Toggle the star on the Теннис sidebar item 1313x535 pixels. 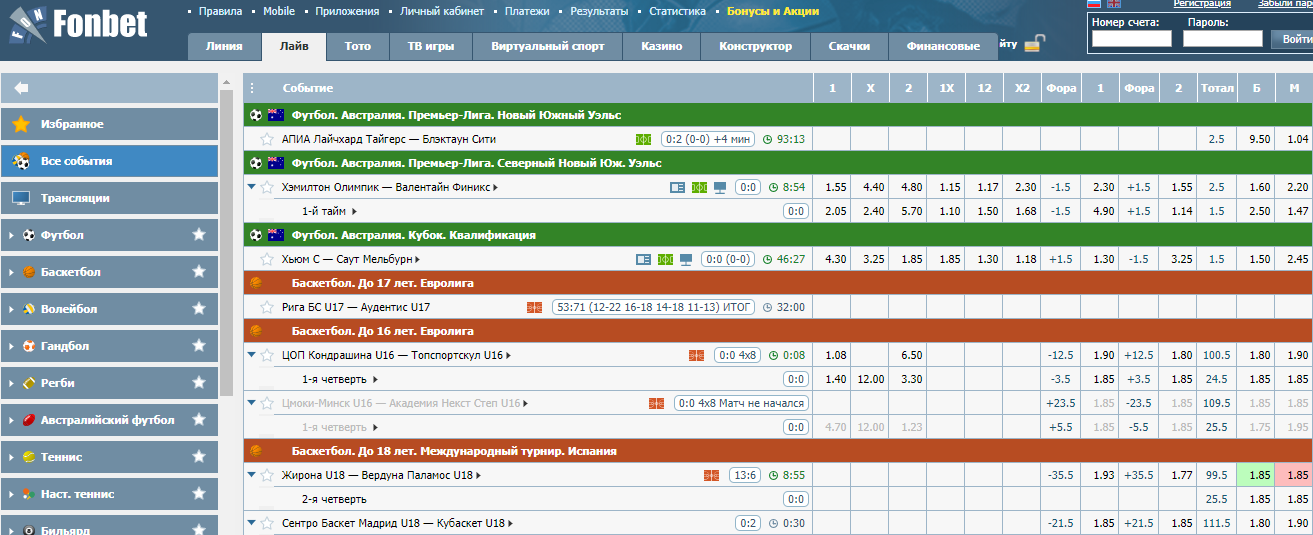click(x=199, y=457)
